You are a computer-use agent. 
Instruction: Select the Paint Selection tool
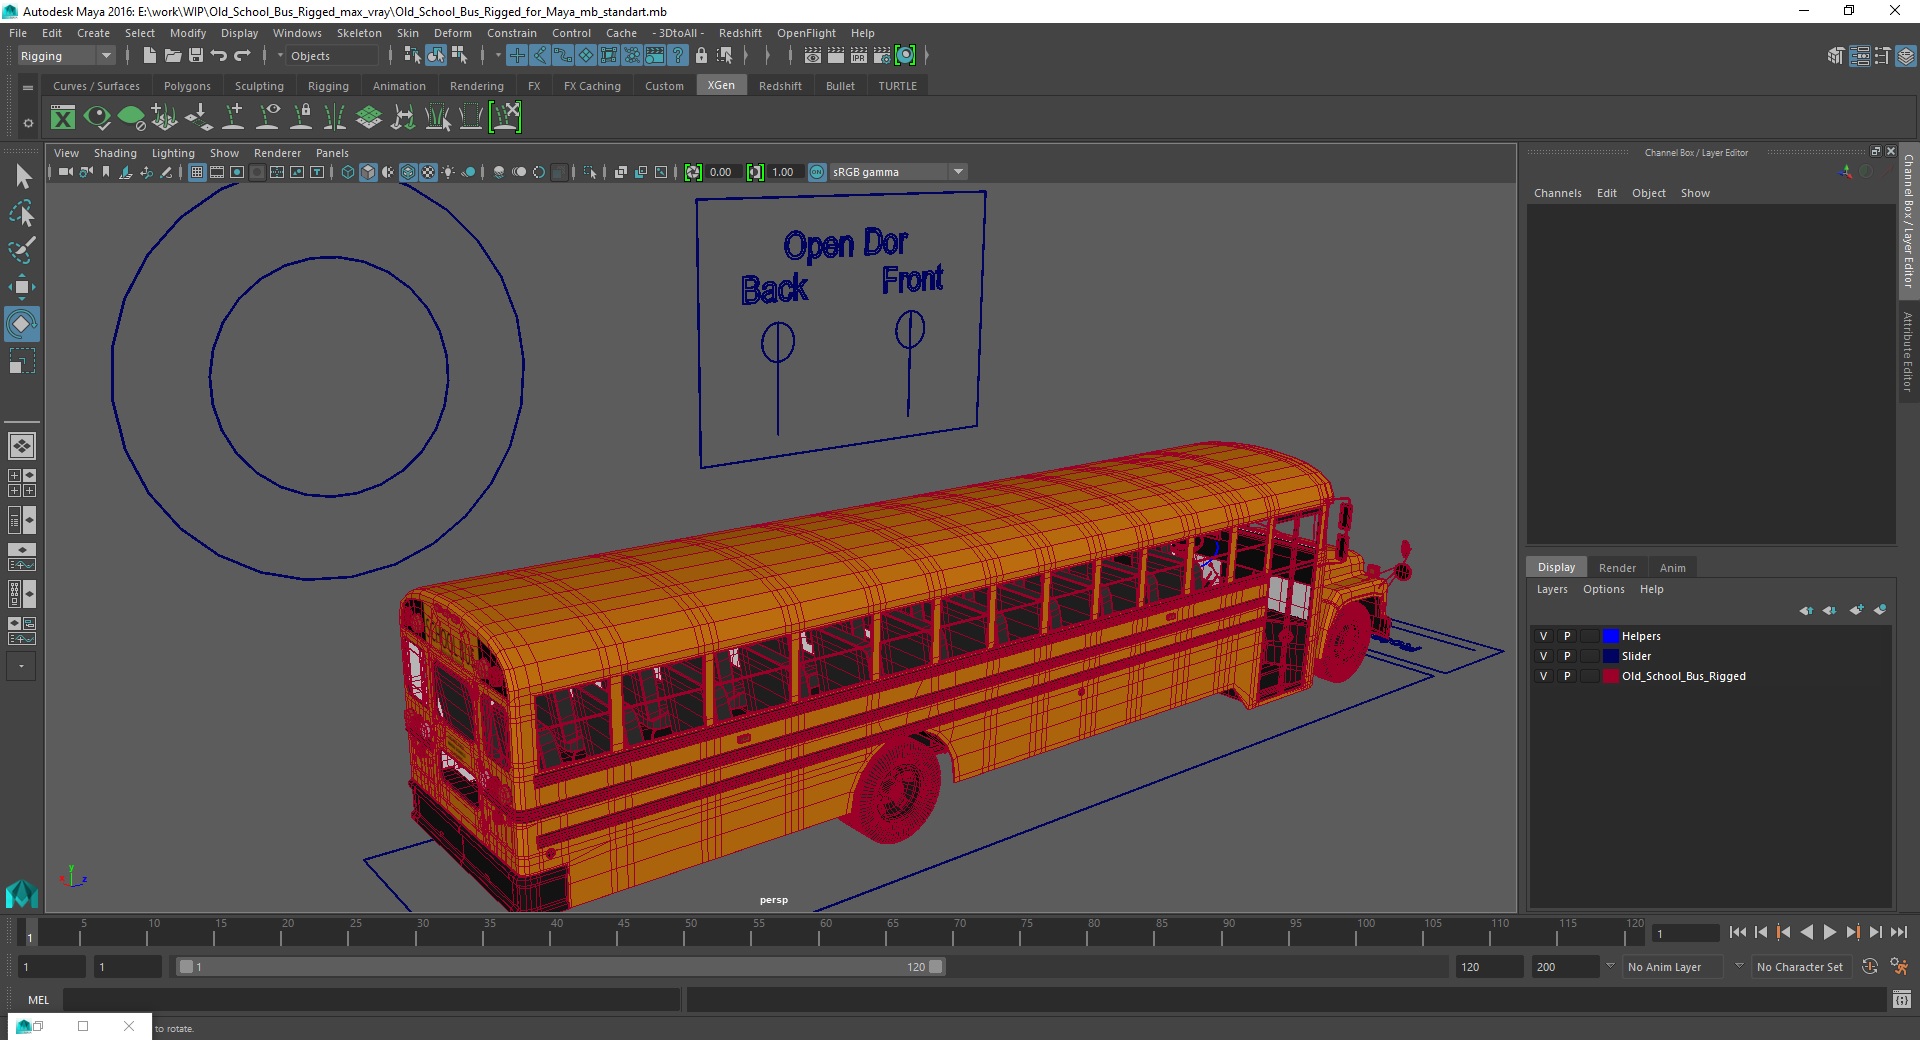[x=22, y=250]
